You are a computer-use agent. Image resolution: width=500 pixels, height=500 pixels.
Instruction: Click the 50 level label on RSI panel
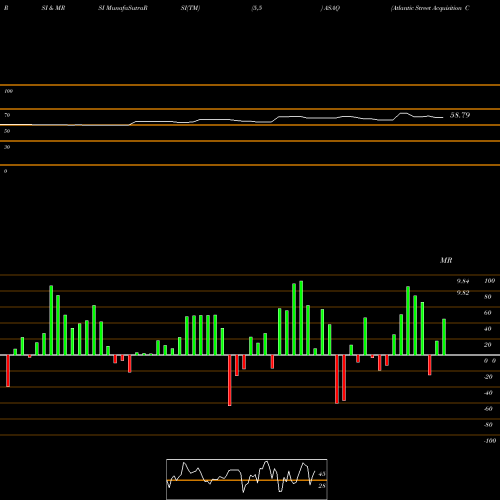[x=7, y=131]
